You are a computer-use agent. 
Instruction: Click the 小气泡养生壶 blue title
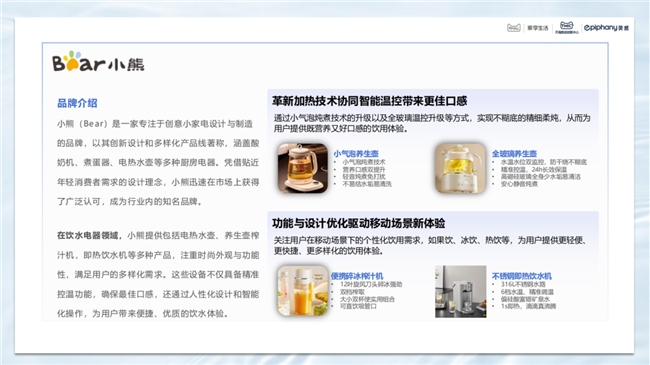click(x=356, y=153)
